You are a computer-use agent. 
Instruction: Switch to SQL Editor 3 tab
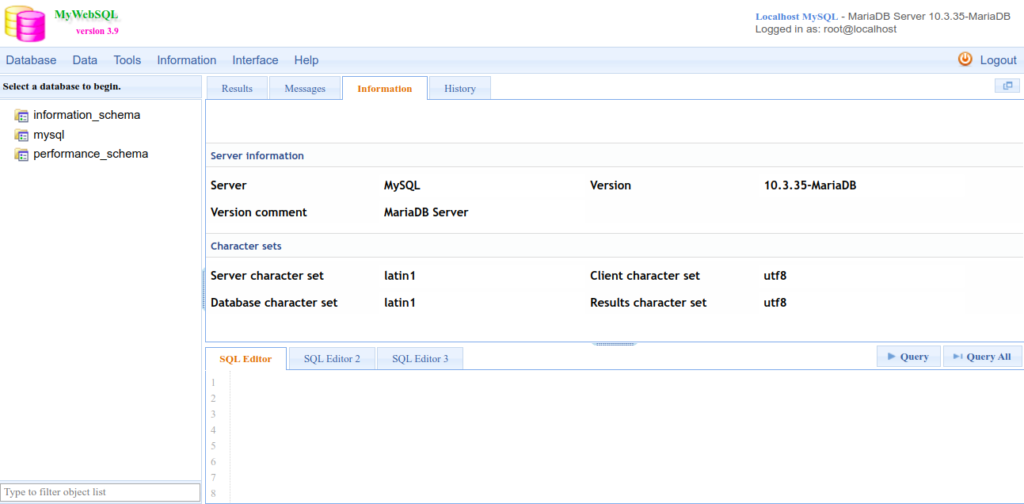421,358
